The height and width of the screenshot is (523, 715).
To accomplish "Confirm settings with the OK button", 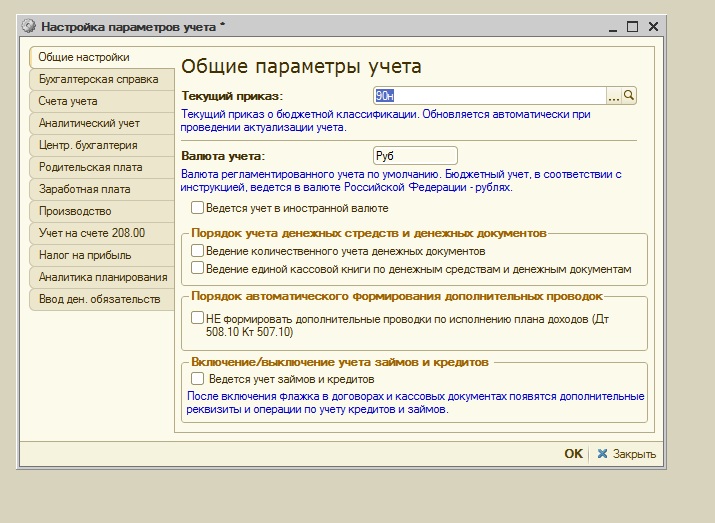I will (573, 453).
